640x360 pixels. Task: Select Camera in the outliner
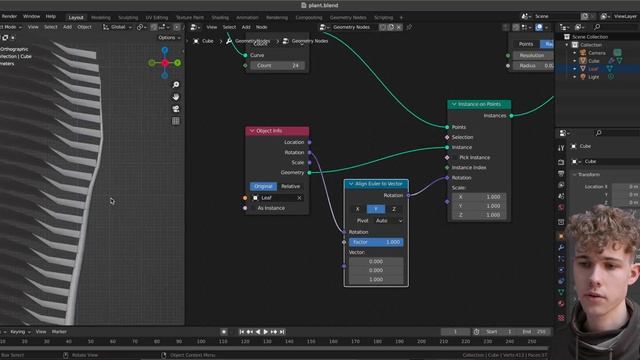[597, 53]
